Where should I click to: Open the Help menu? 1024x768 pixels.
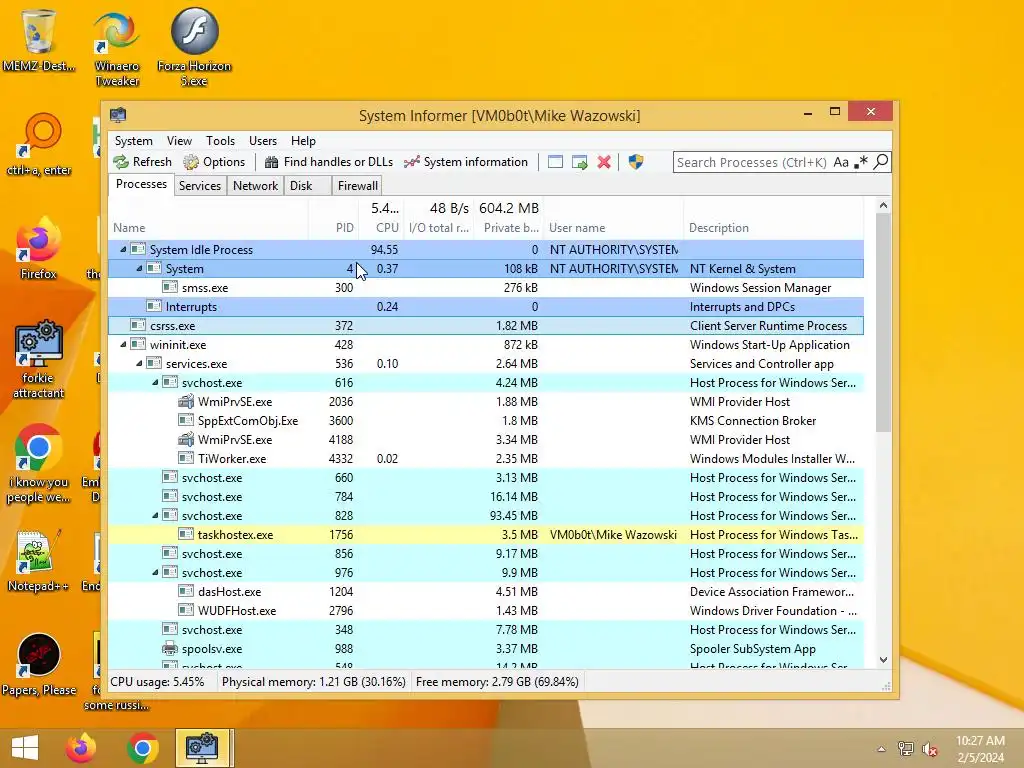click(x=303, y=141)
